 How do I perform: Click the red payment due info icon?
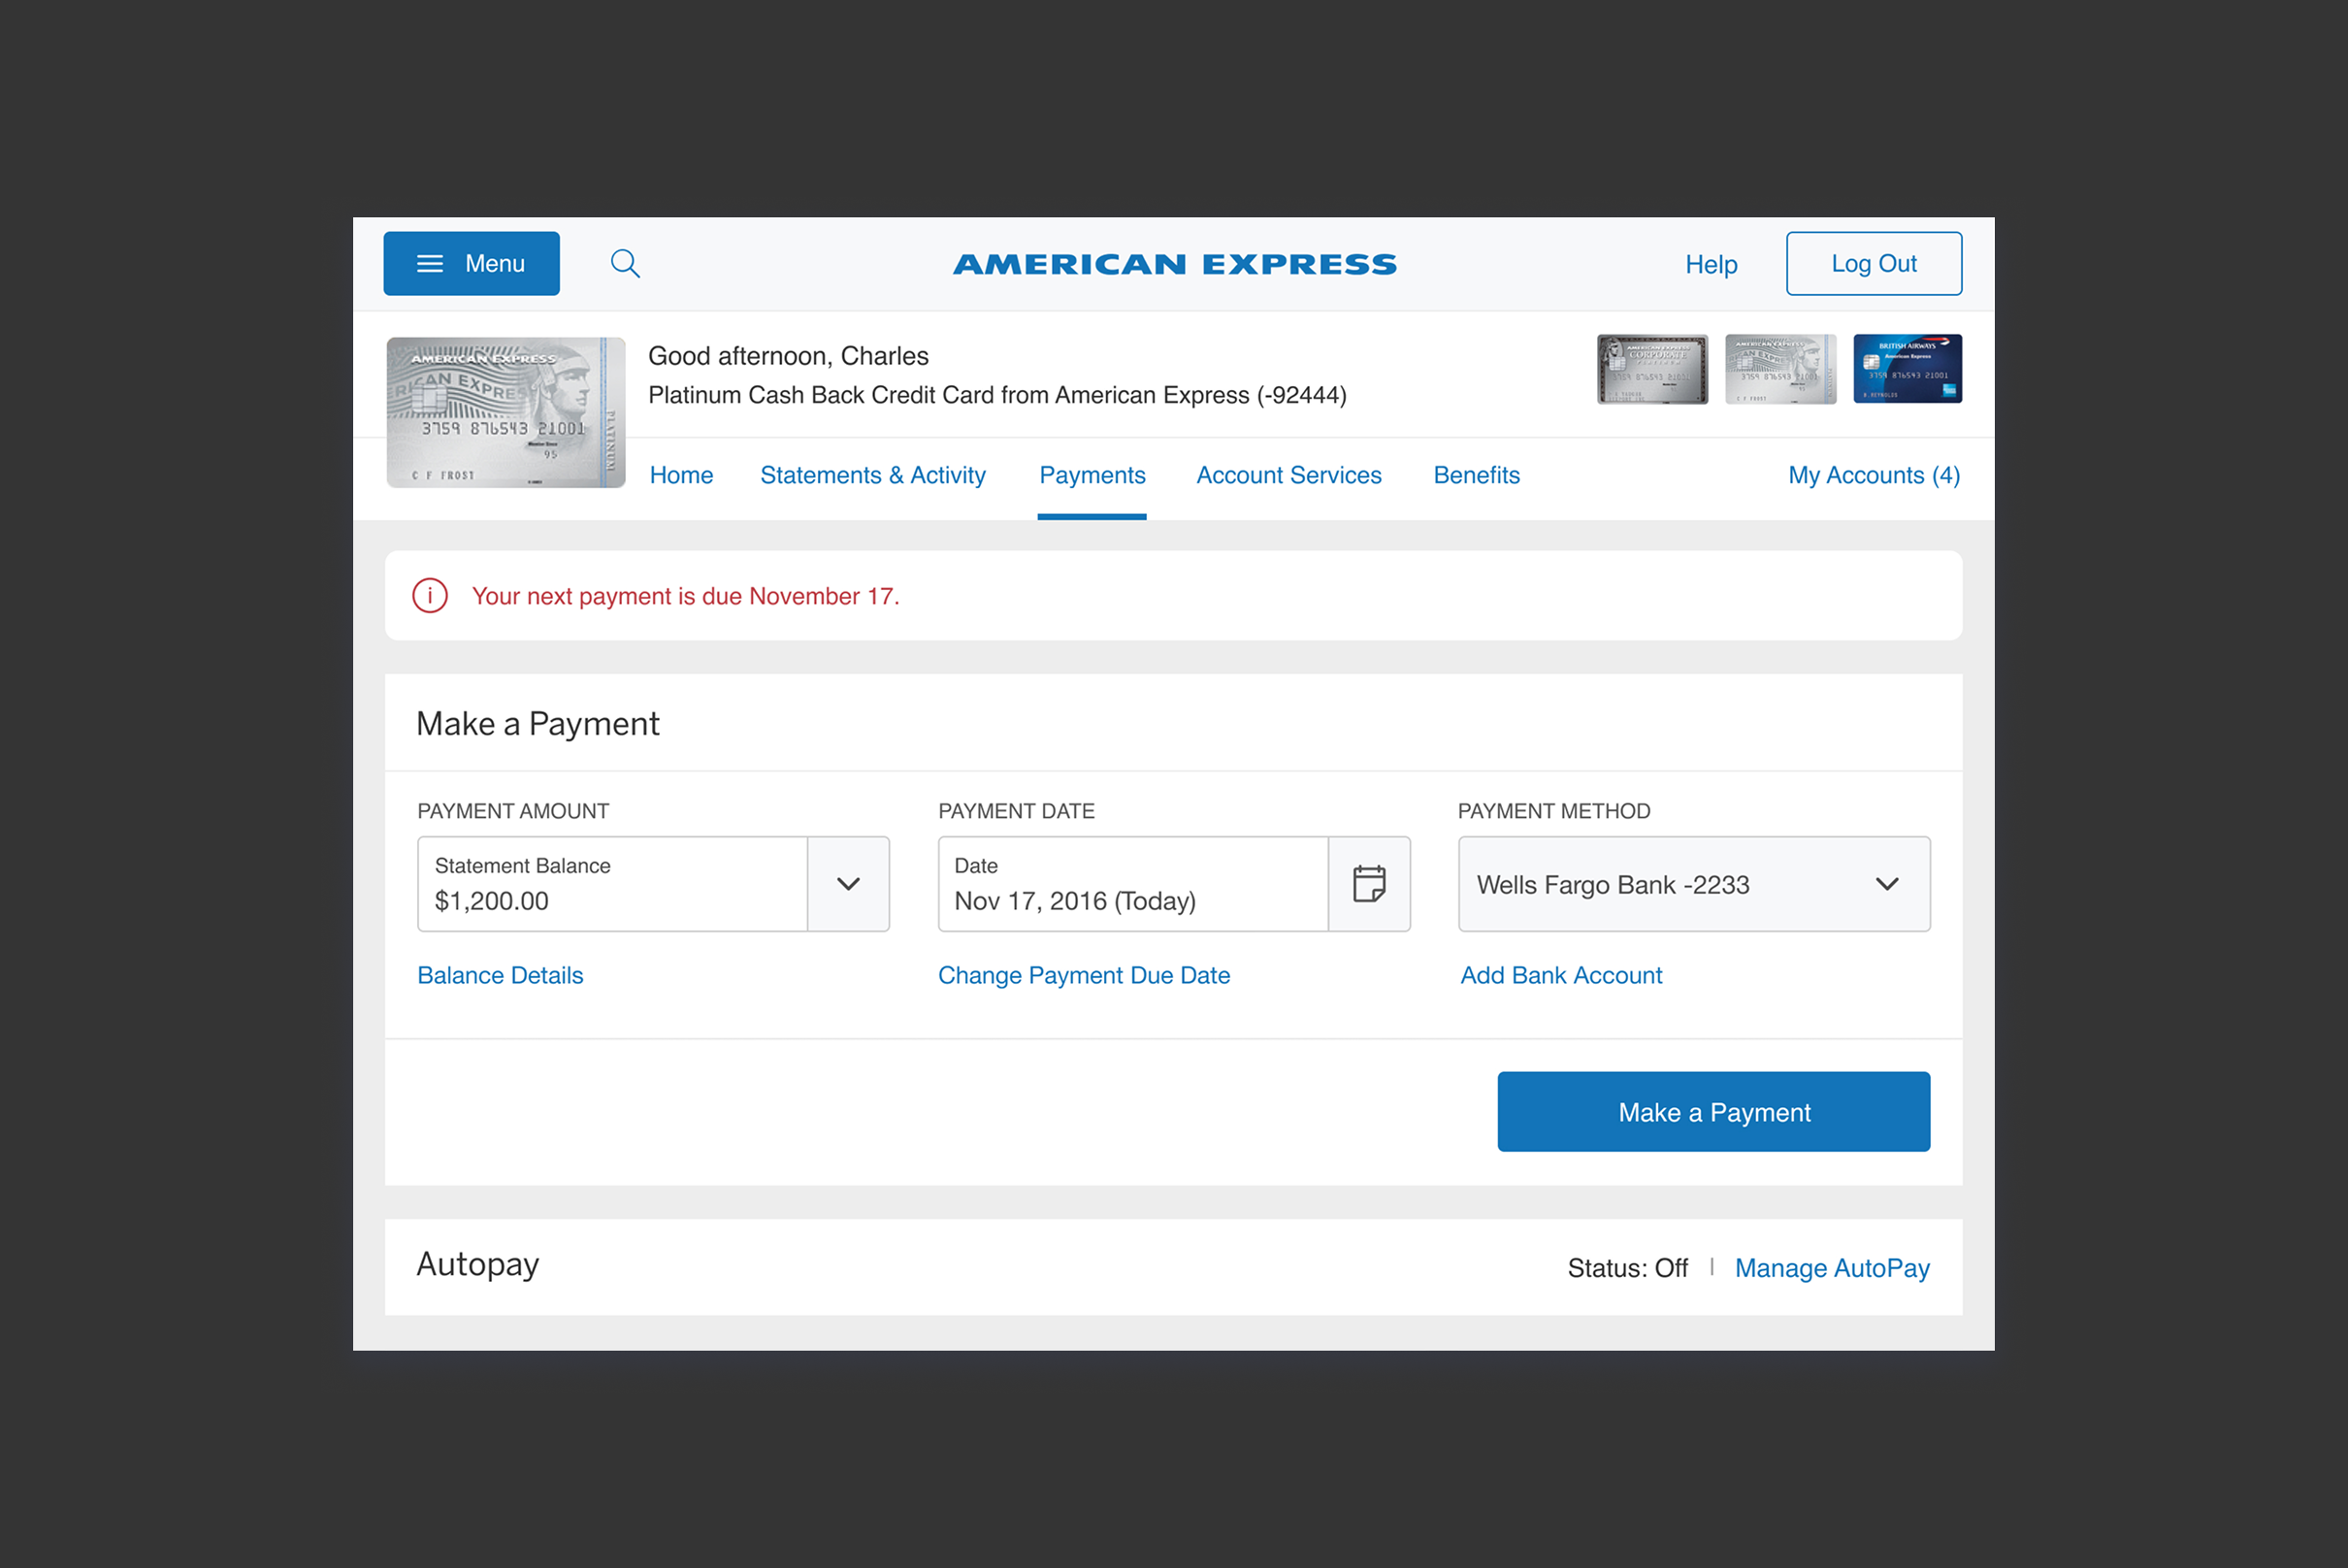pyautogui.click(x=430, y=596)
